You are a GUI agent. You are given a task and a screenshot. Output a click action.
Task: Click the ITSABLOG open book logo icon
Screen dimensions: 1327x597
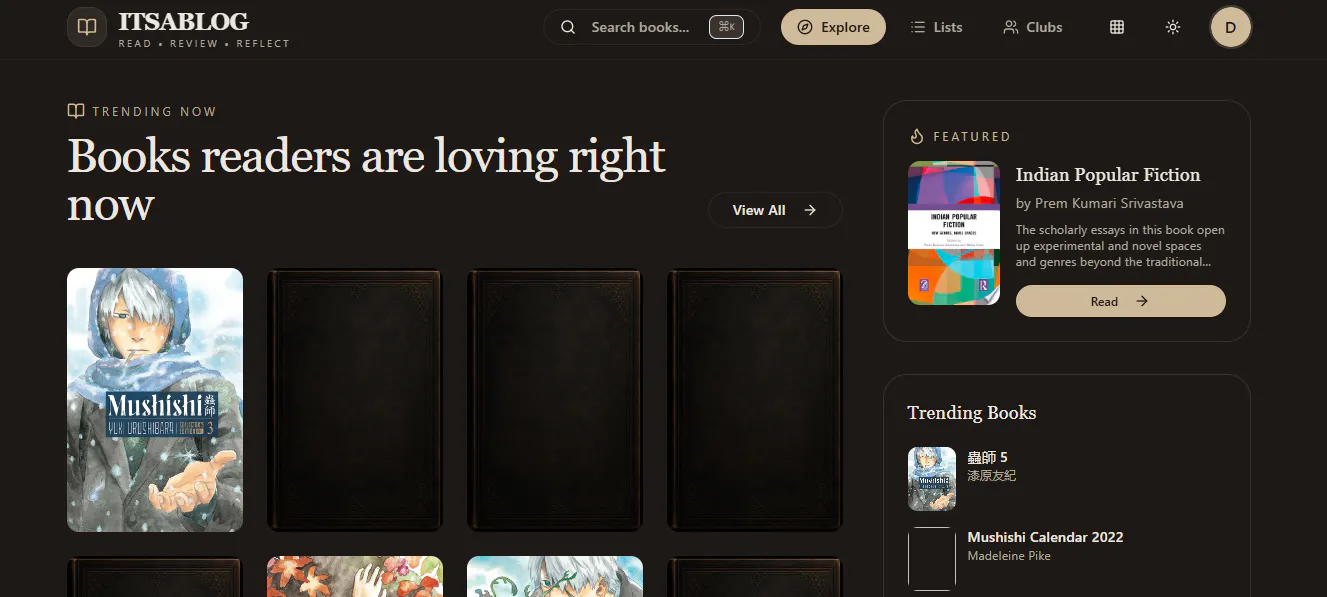pos(87,27)
